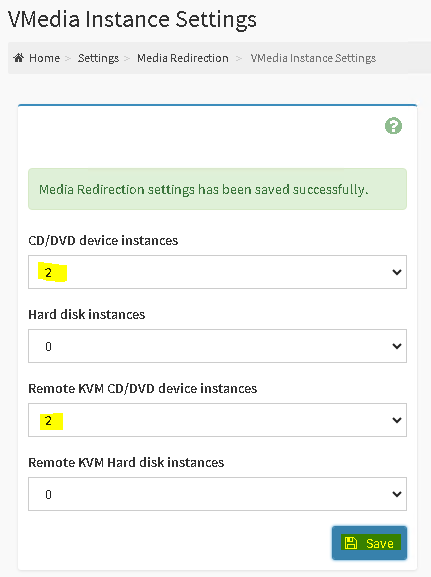The height and width of the screenshot is (577, 431).
Task: Open the Hard disk instances dropdown showing 0
Action: 218,346
